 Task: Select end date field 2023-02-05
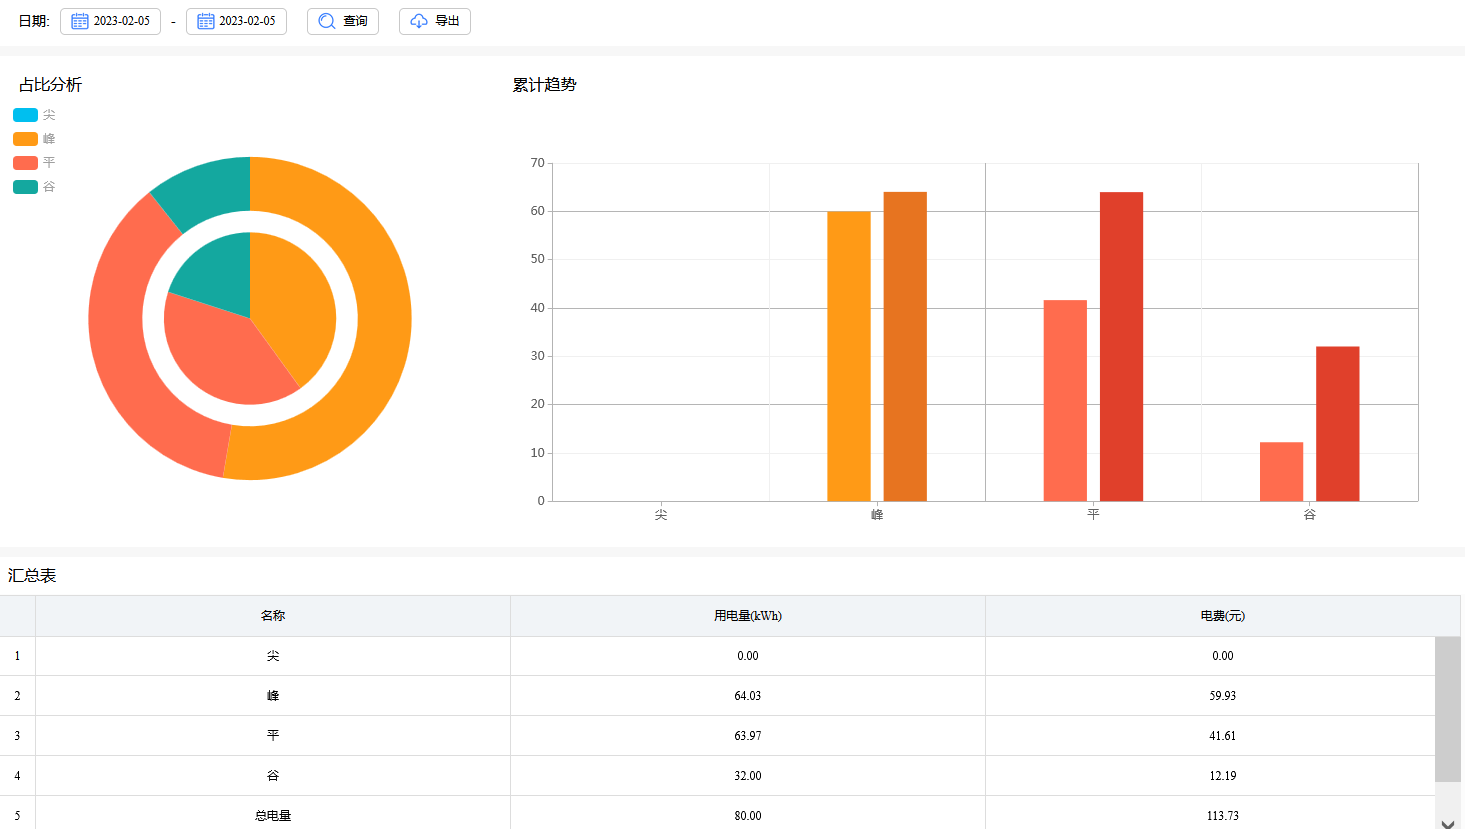coord(236,21)
